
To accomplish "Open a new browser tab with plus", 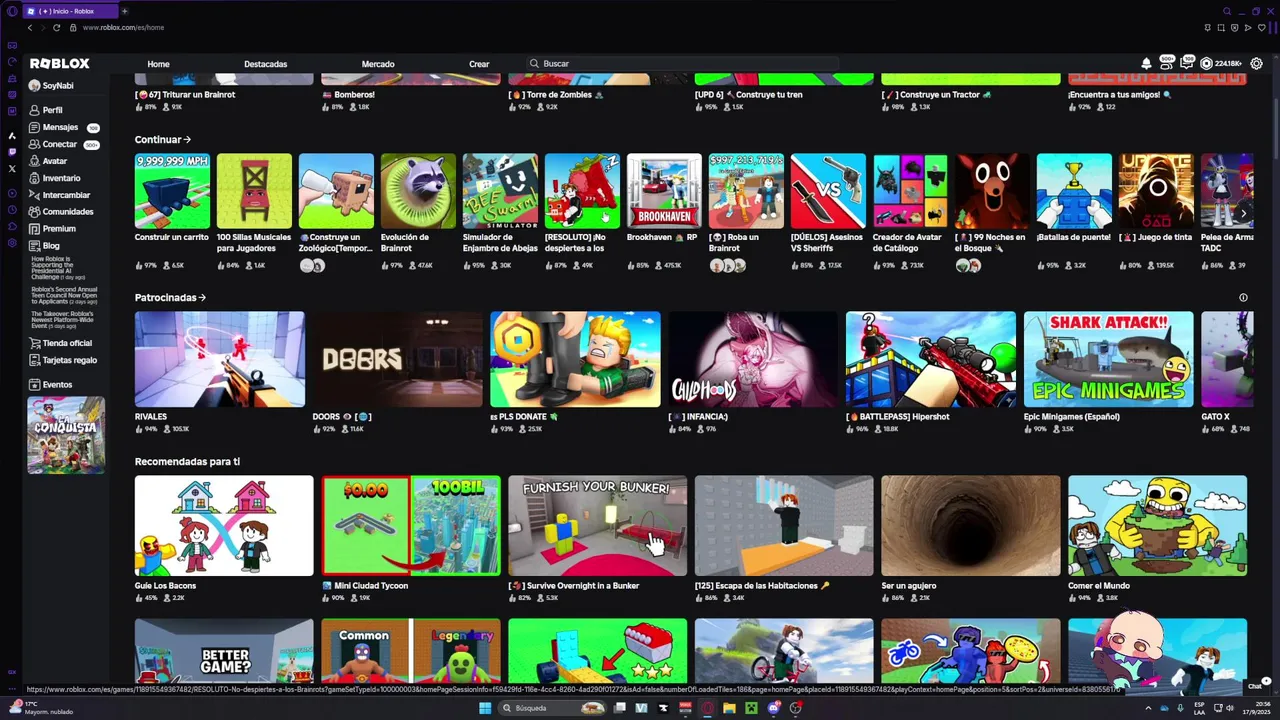I will (124, 11).
